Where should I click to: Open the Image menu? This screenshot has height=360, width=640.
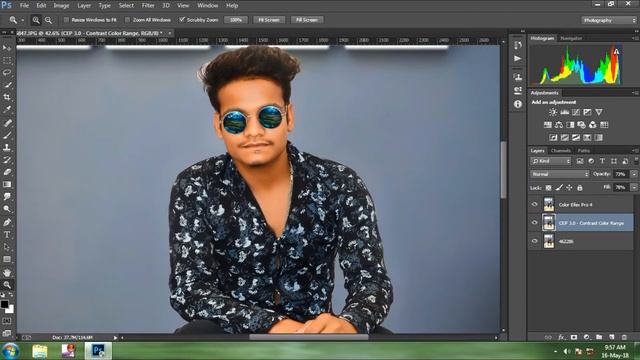click(x=61, y=6)
